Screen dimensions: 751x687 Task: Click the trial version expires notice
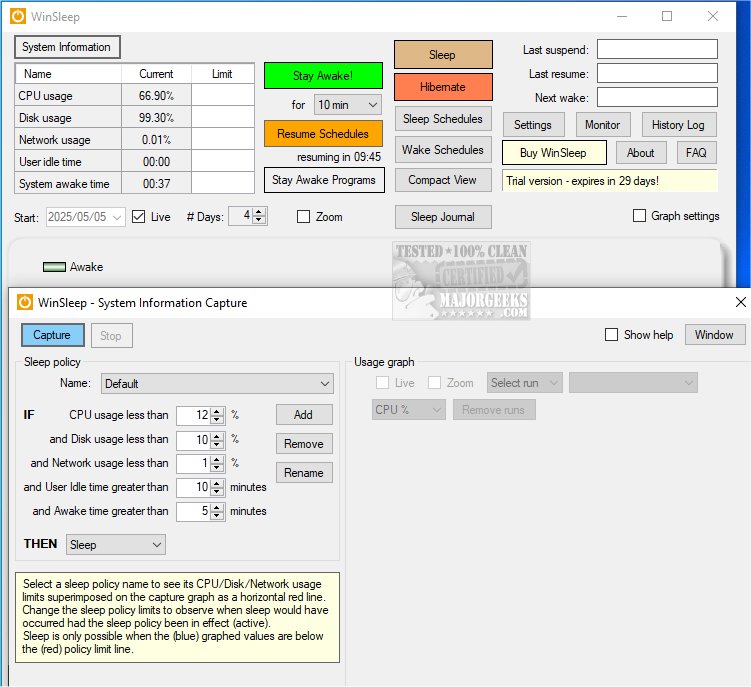pyautogui.click(x=610, y=181)
